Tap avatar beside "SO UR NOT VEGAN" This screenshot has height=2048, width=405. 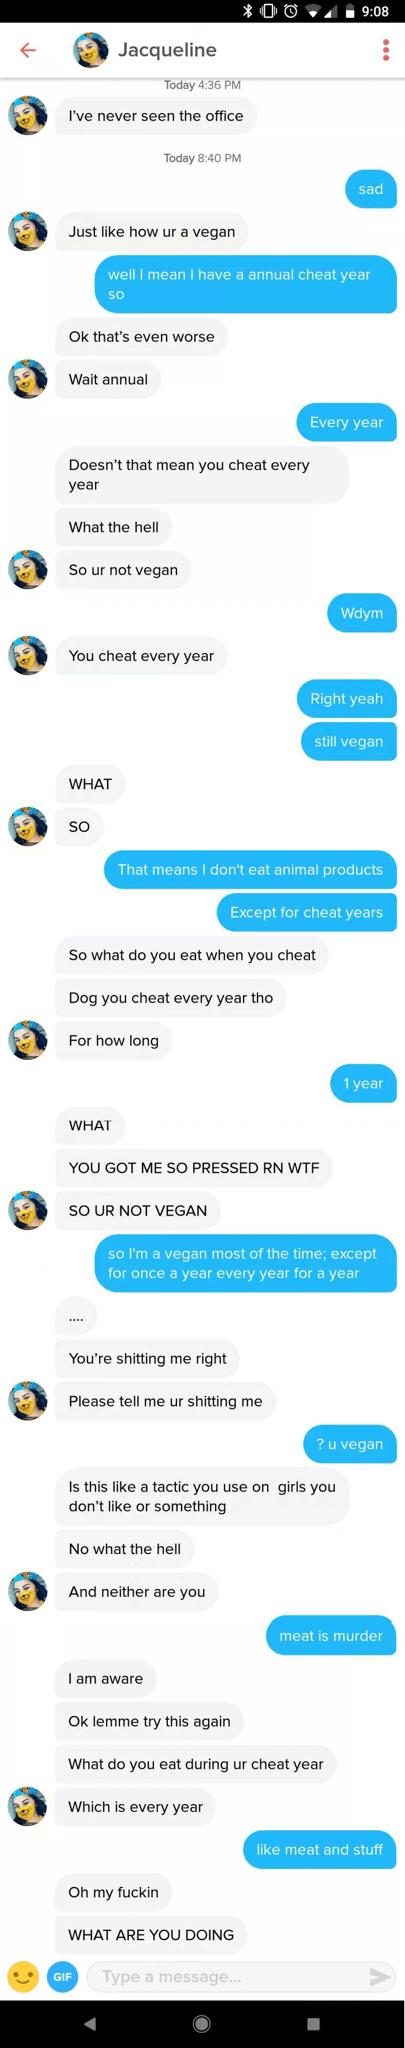point(28,1211)
